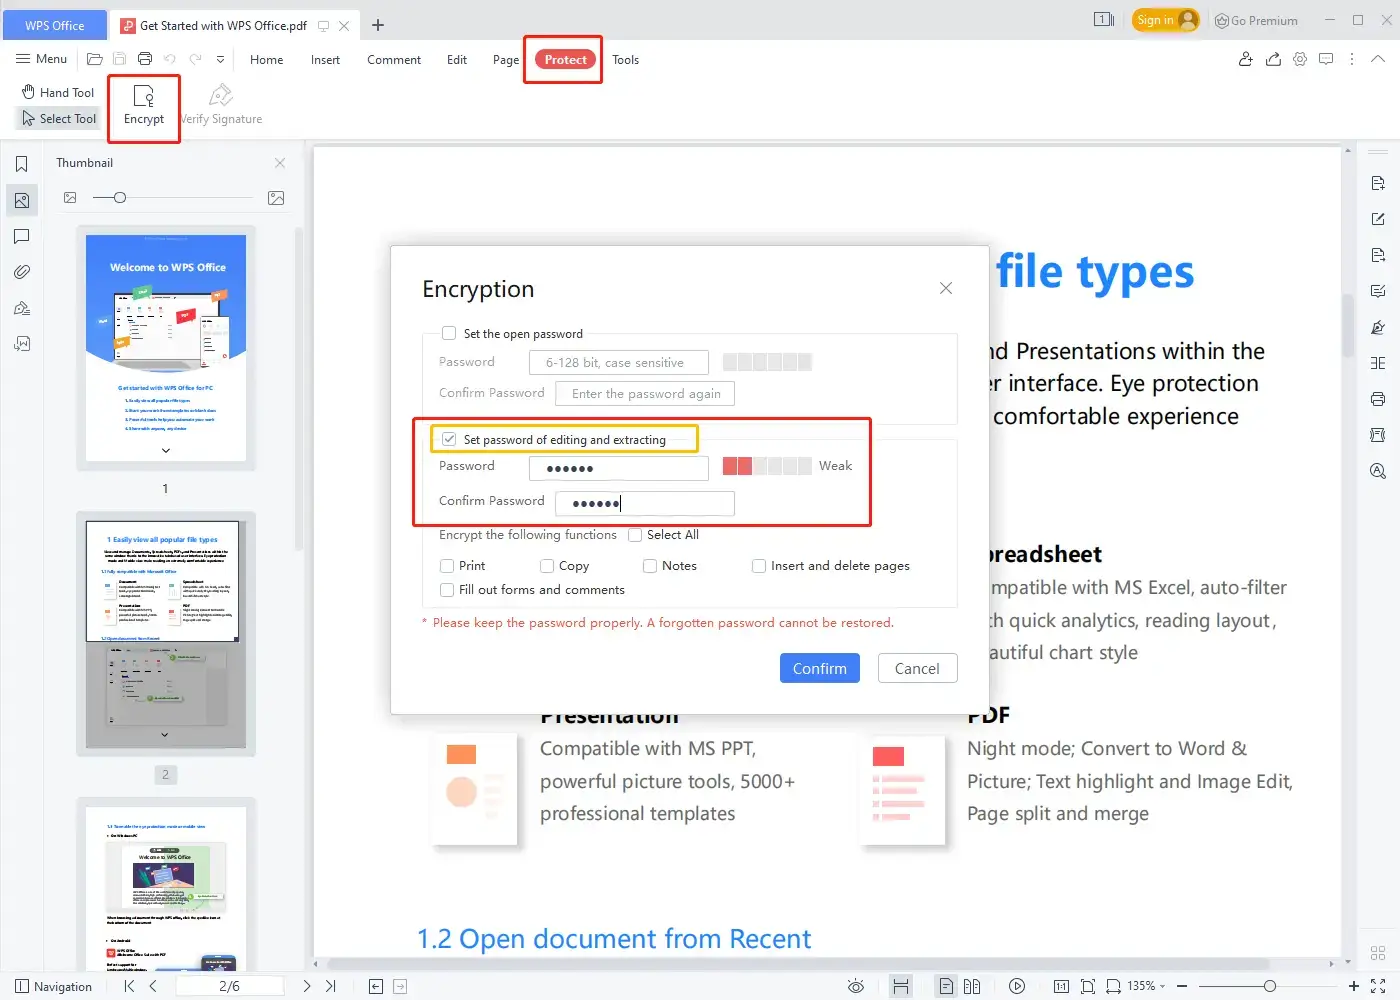Click the smaller thumbnail size icon

click(x=70, y=198)
